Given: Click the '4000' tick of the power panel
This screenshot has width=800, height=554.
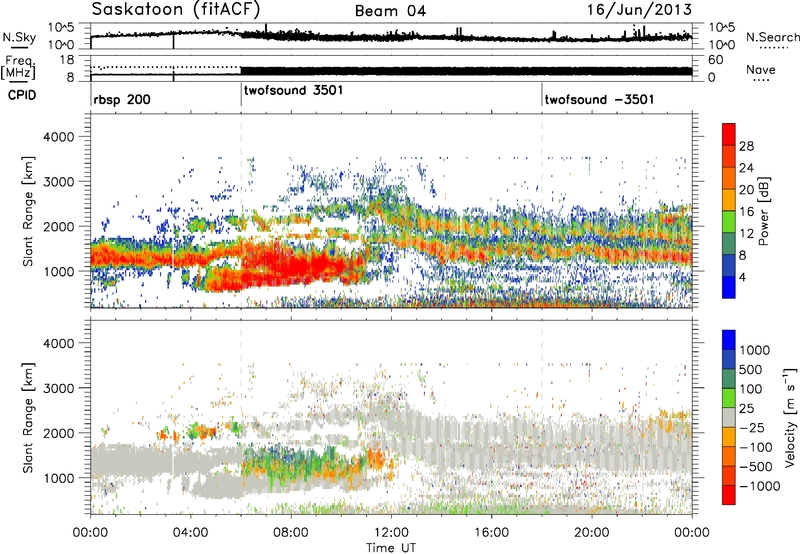Looking at the screenshot, I should coord(61,137).
